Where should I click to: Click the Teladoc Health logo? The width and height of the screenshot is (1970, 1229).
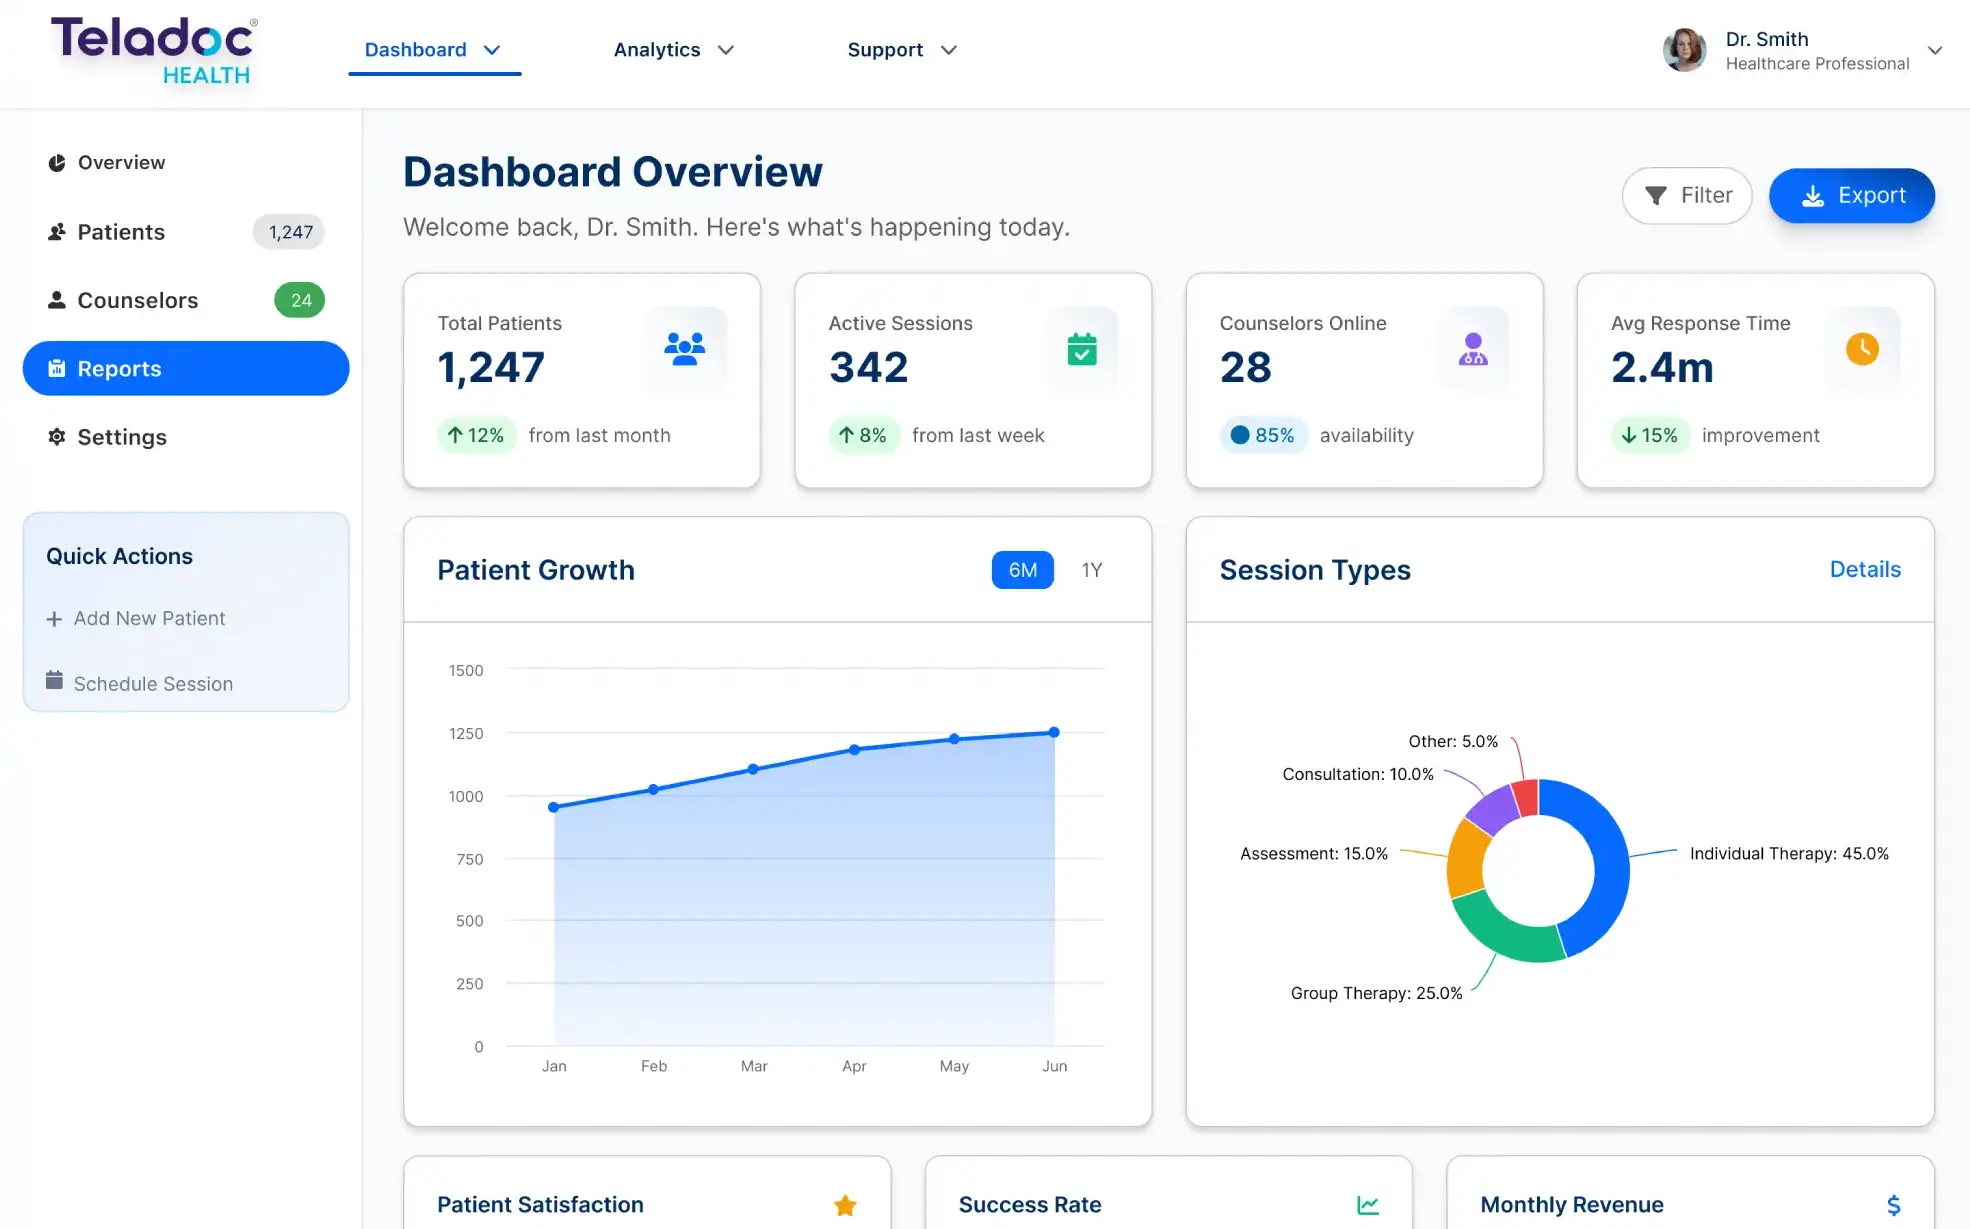pos(150,51)
